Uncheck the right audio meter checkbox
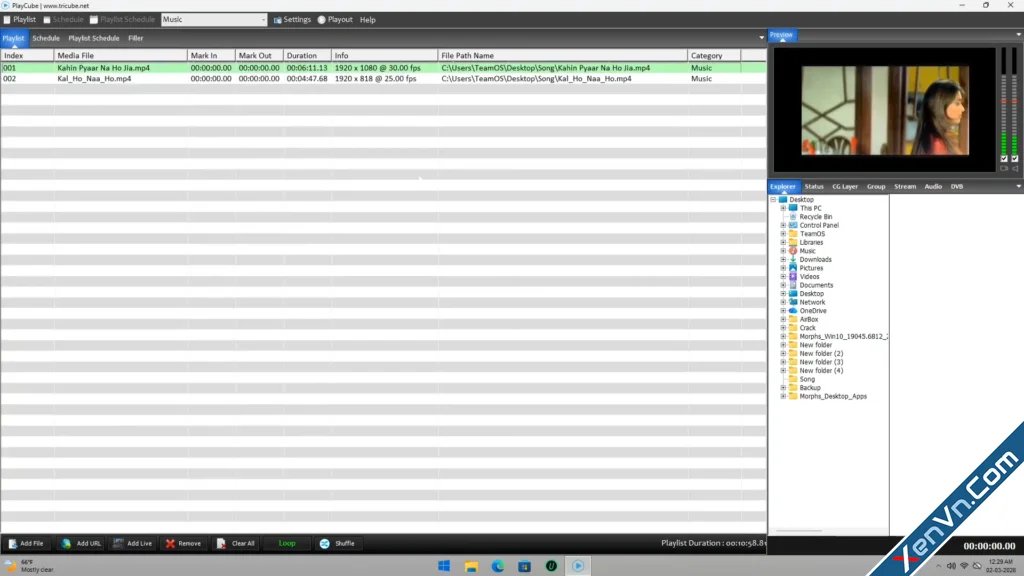Screen dimensions: 1024x576 [x=1015, y=159]
